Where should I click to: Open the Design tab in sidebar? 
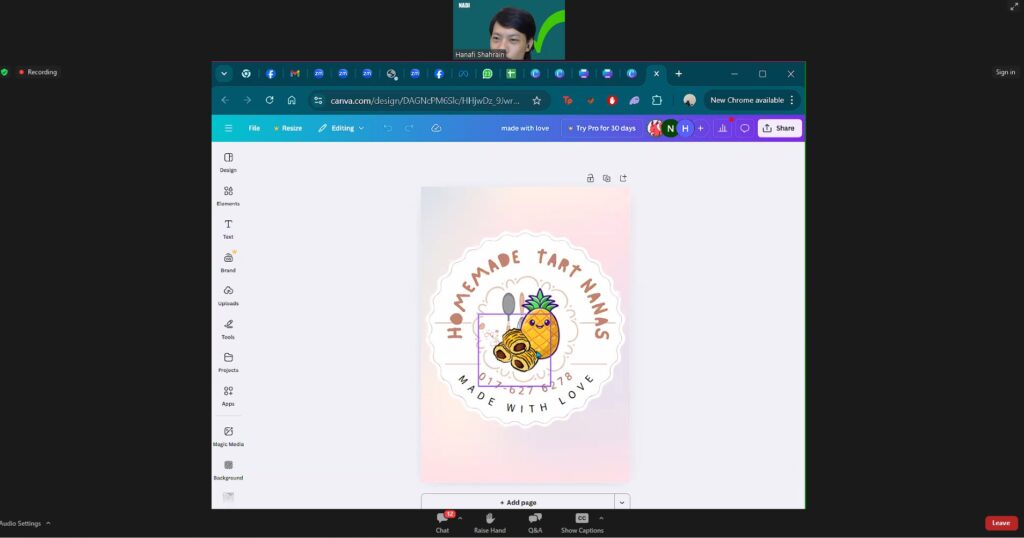[228, 161]
